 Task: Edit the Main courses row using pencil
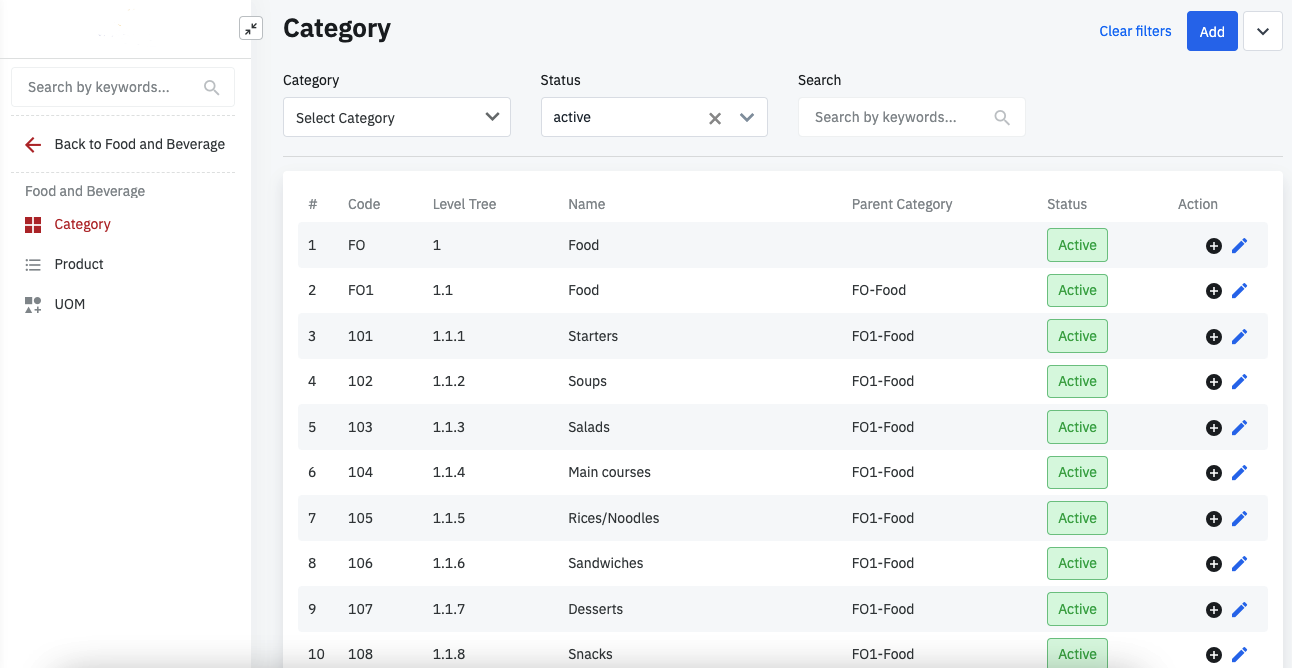point(1239,472)
